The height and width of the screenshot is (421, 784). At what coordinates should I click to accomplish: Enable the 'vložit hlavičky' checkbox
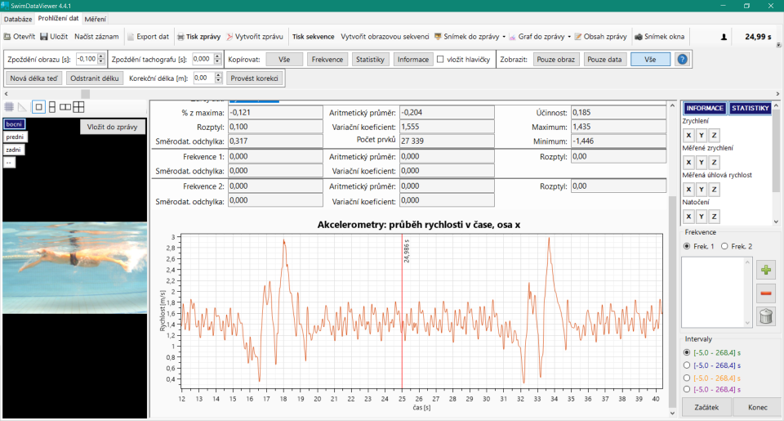(441, 60)
